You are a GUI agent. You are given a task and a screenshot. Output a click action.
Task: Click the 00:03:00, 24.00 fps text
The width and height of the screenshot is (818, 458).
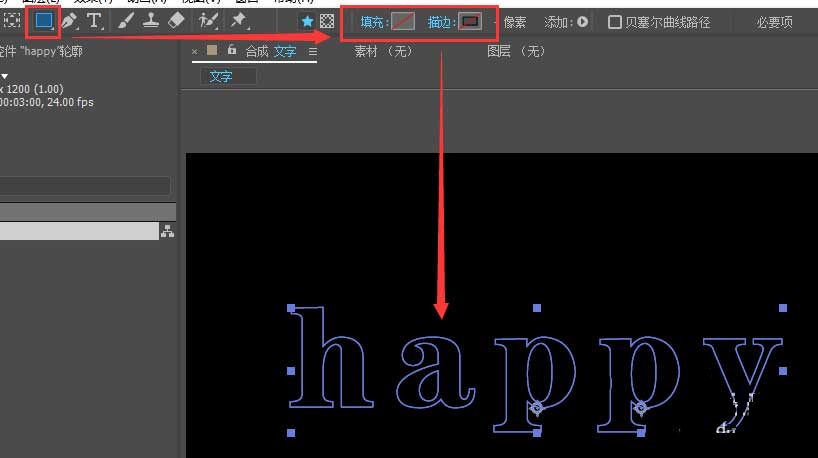[46, 102]
